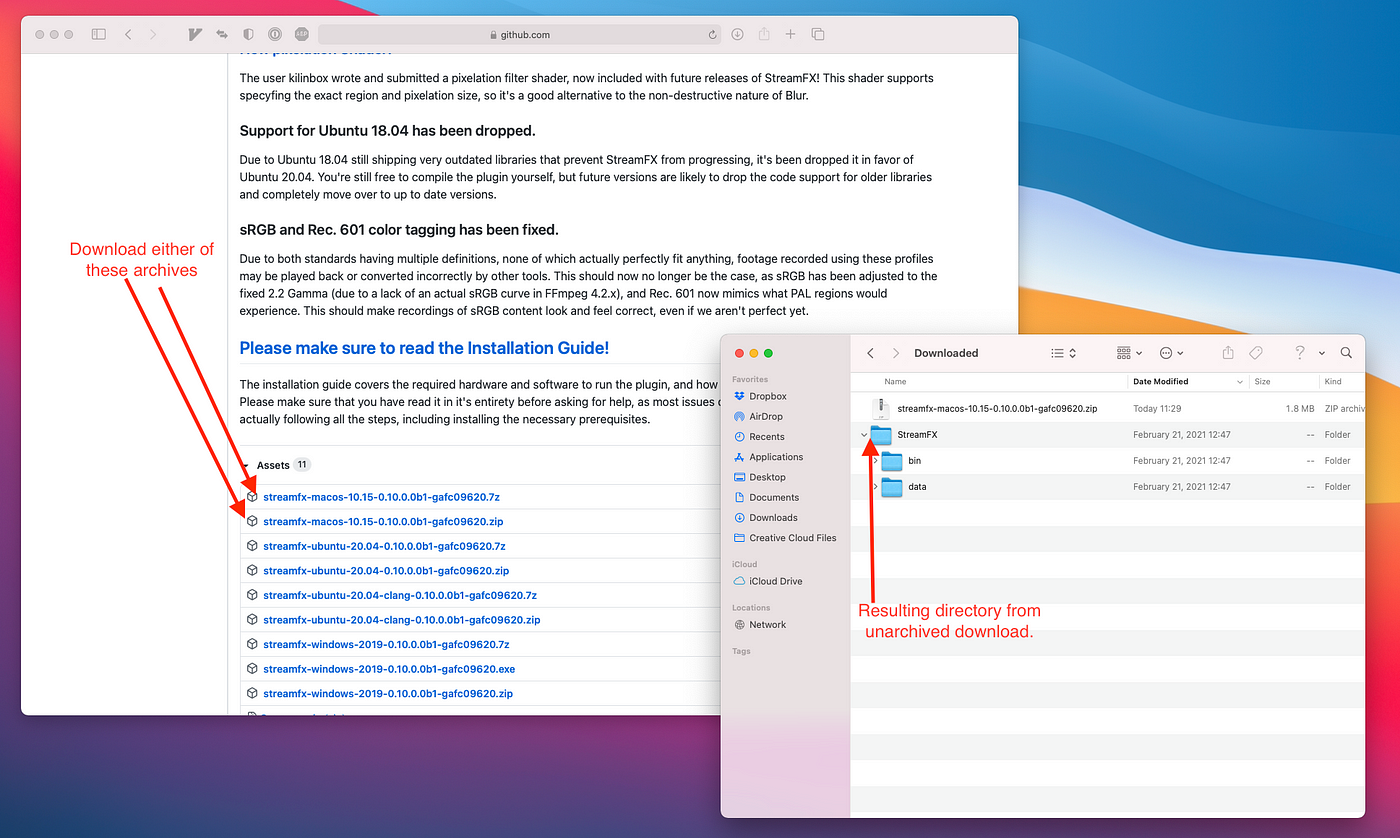Image resolution: width=1400 pixels, height=838 pixels.
Task: Select the data folder row
Action: [x=1108, y=487]
